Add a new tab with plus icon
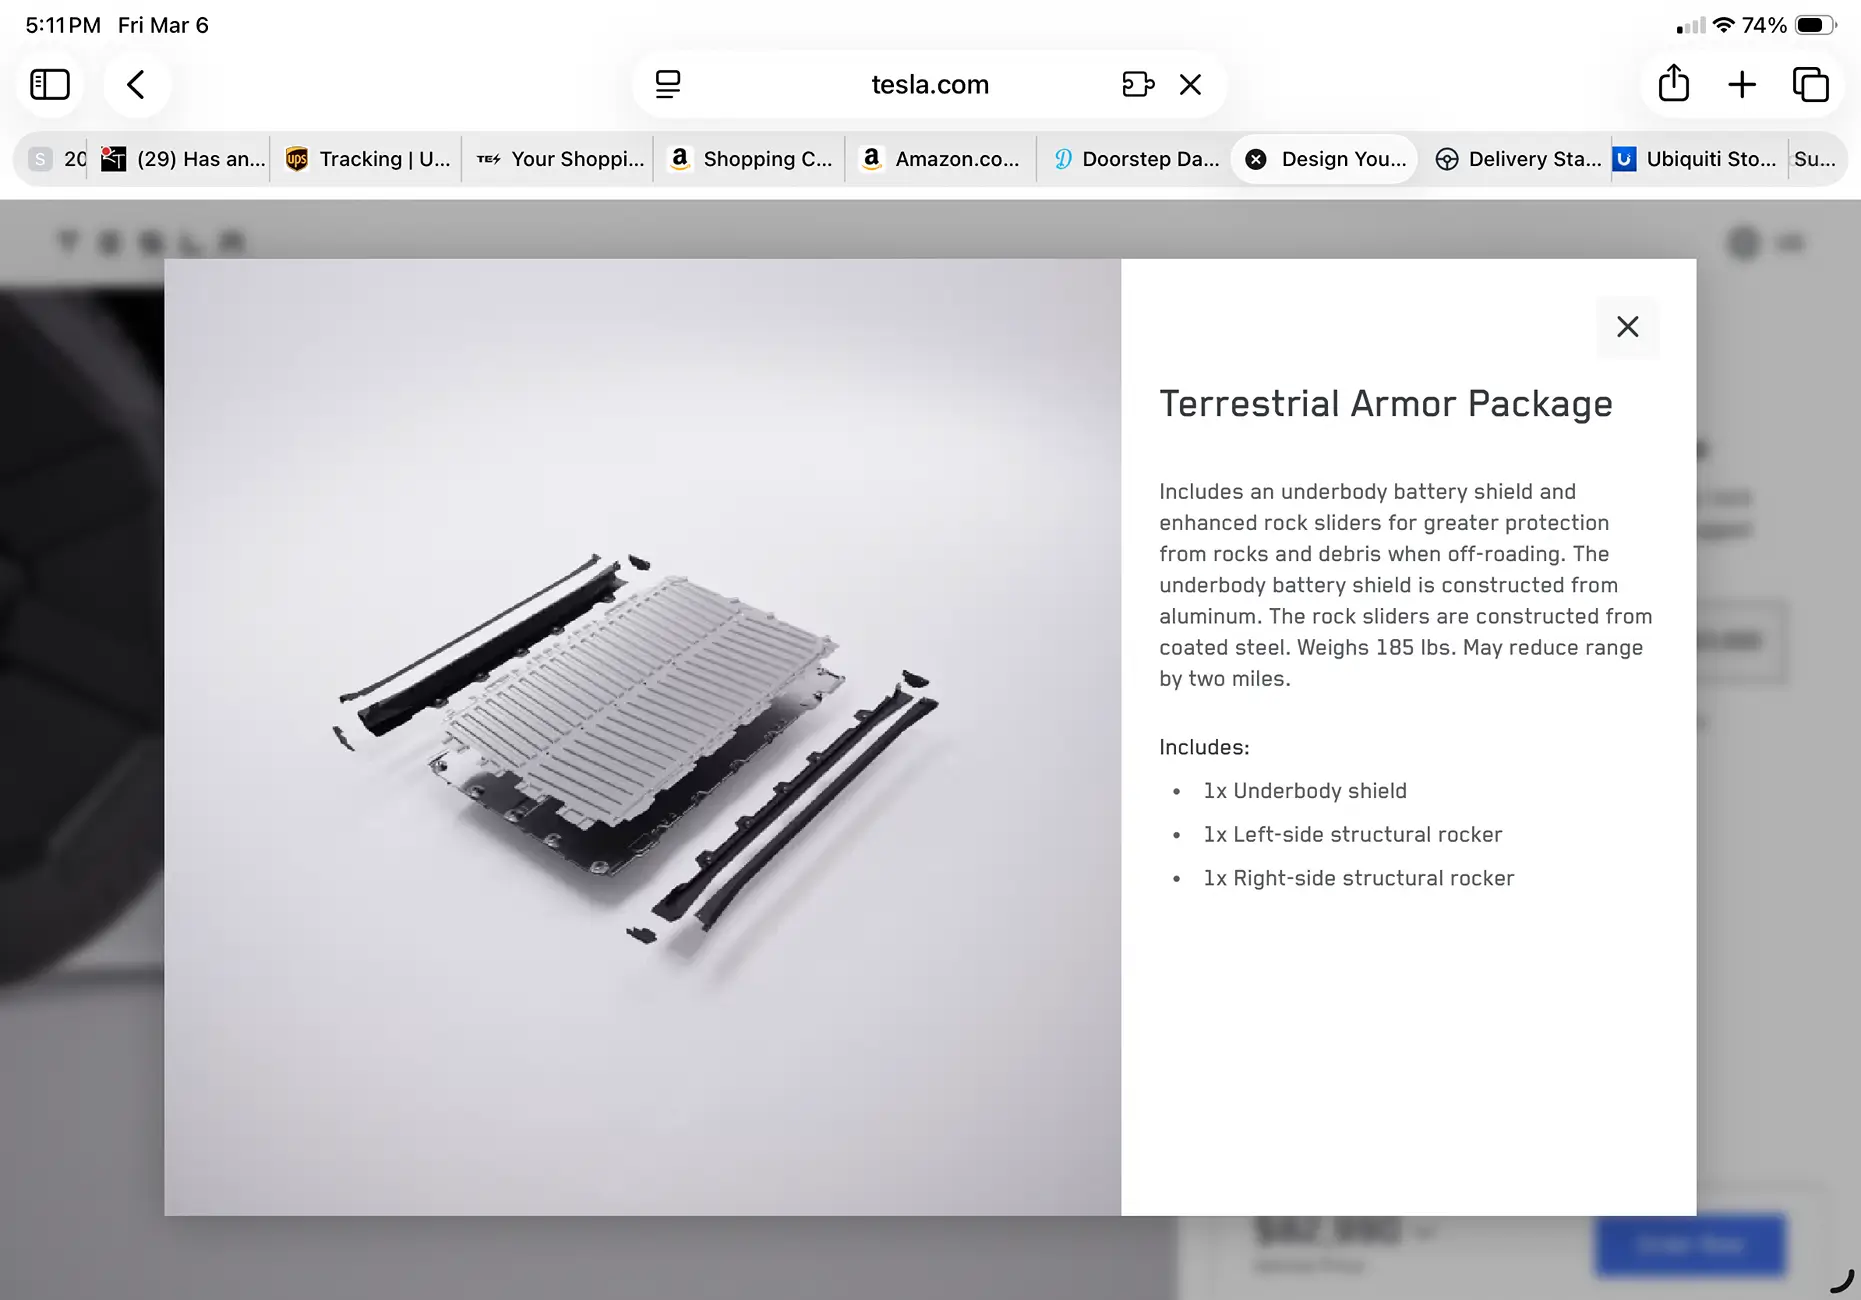The width and height of the screenshot is (1861, 1300). point(1742,85)
